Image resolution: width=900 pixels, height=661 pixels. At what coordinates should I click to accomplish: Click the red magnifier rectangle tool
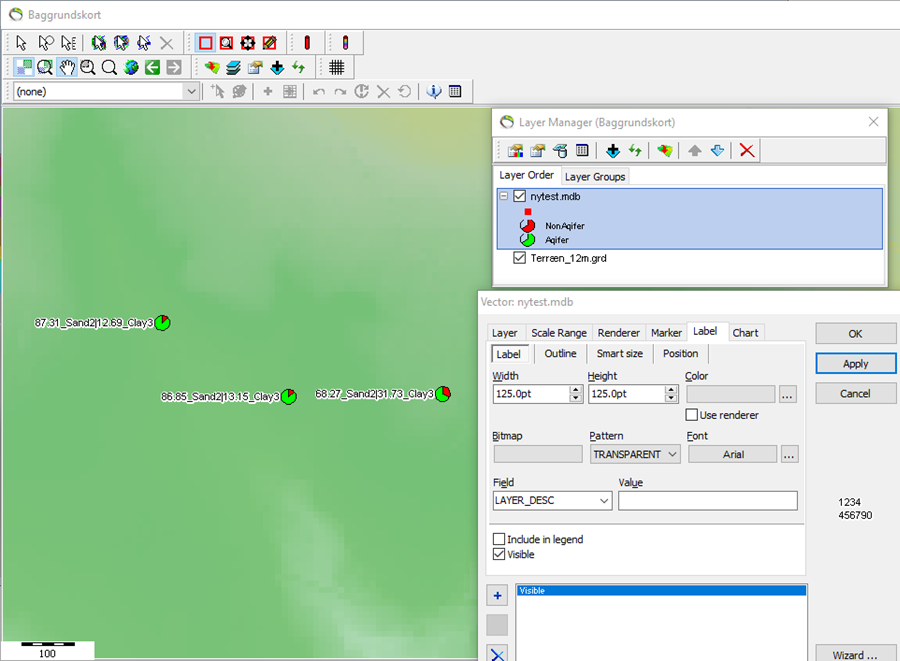click(227, 43)
